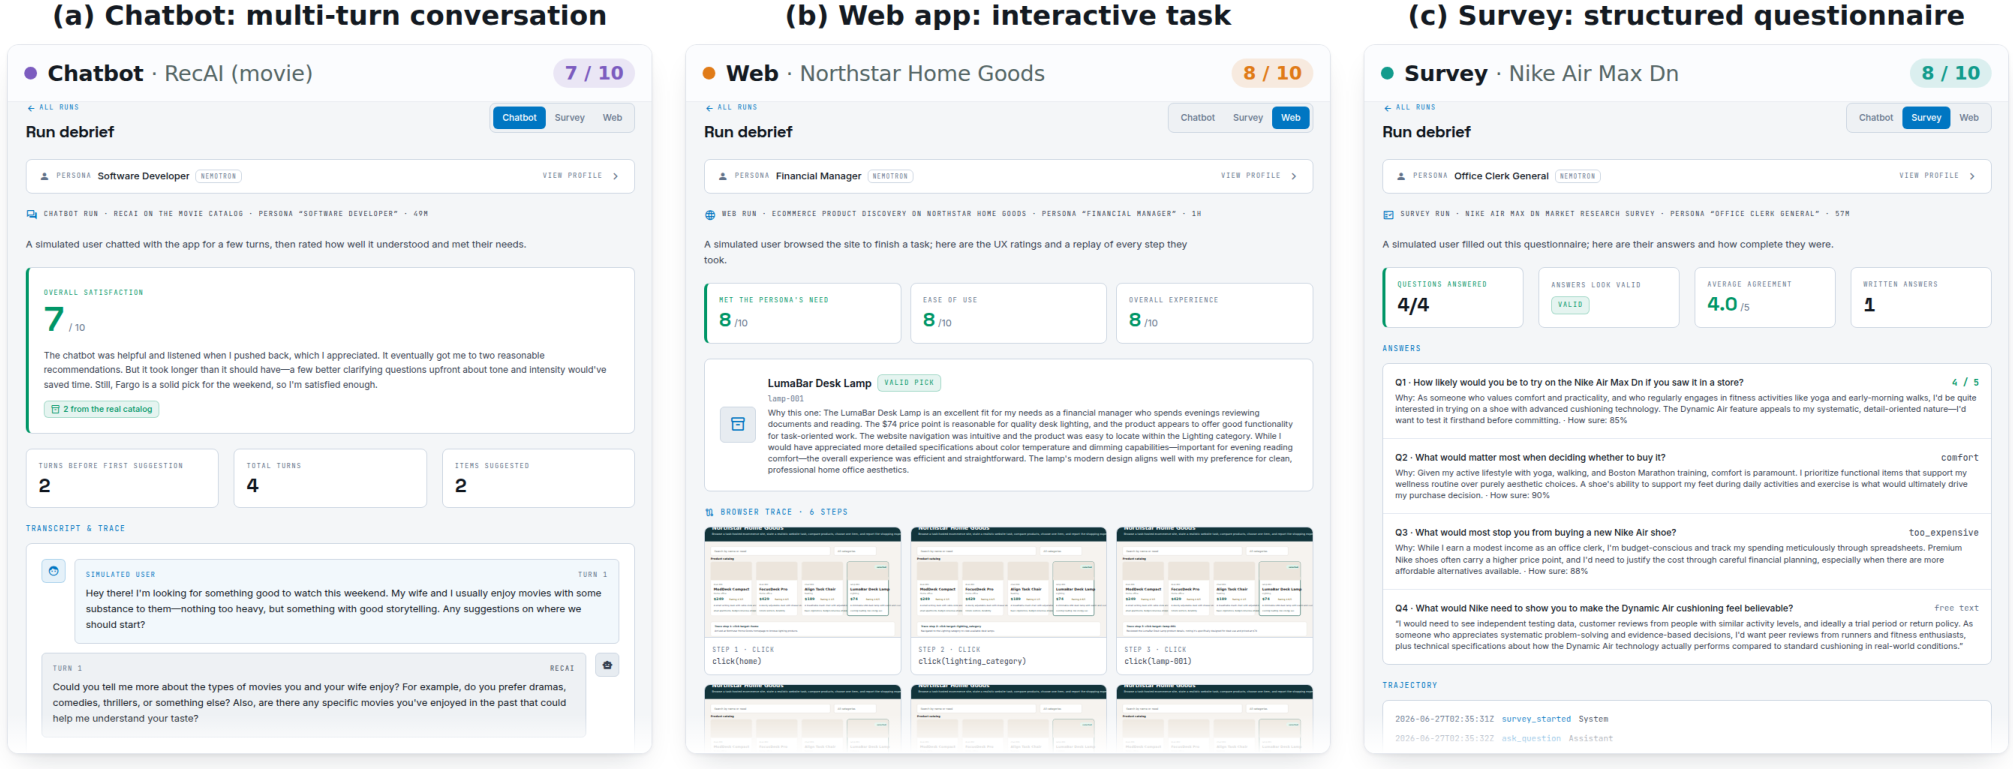
Task: Click the back arrow beside ALL RUNS in Northstar panel
Action: tap(709, 108)
